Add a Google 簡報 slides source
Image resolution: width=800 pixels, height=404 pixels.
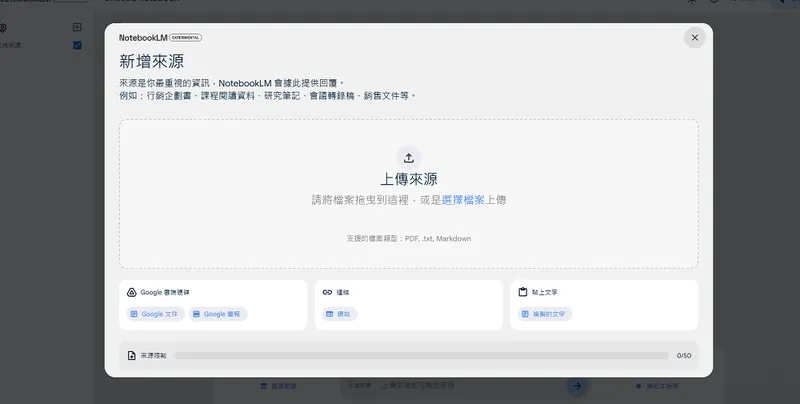pos(218,314)
